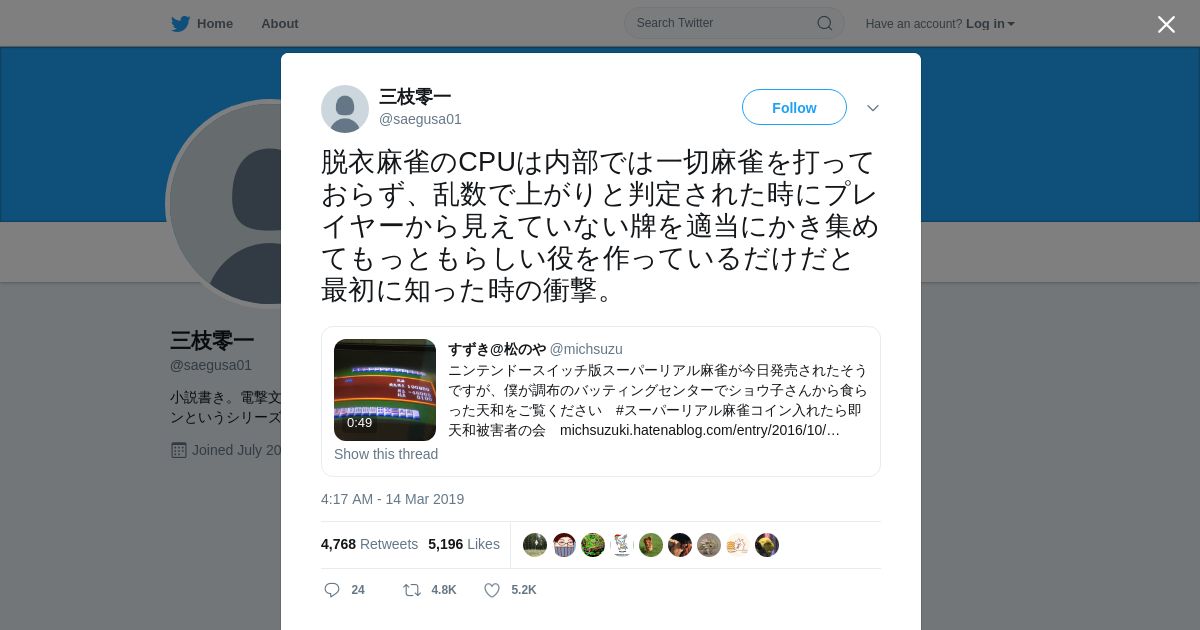Viewport: 1200px width, 630px height.
Task: Like the tweet with heart icon
Action: pos(492,590)
